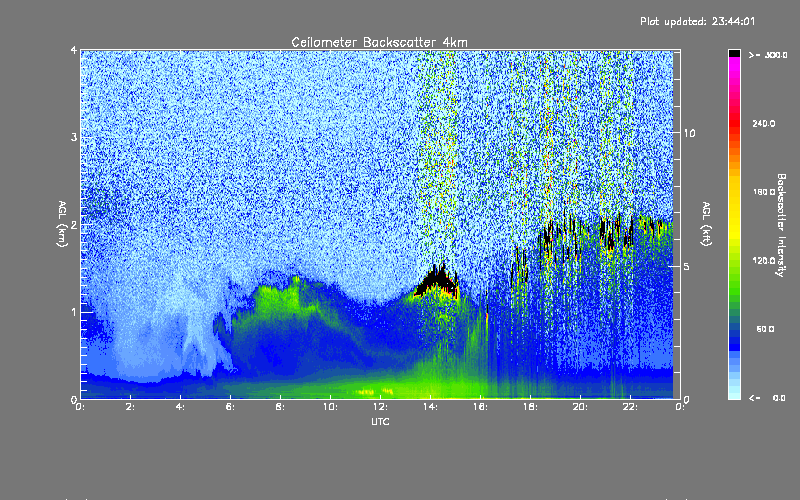Click the "4:" UTC time tick
The image size is (800, 500).
point(181,407)
